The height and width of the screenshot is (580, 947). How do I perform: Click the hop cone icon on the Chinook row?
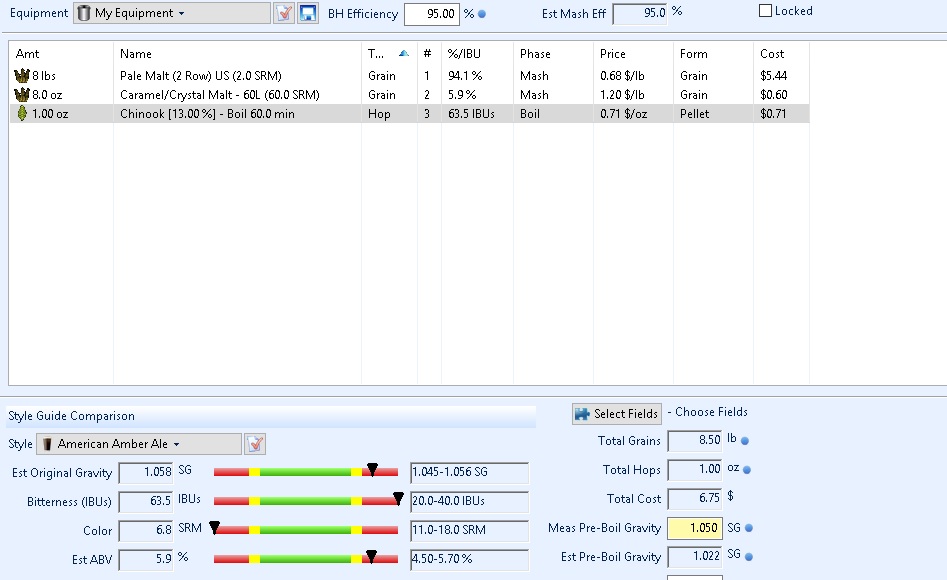click(x=22, y=114)
